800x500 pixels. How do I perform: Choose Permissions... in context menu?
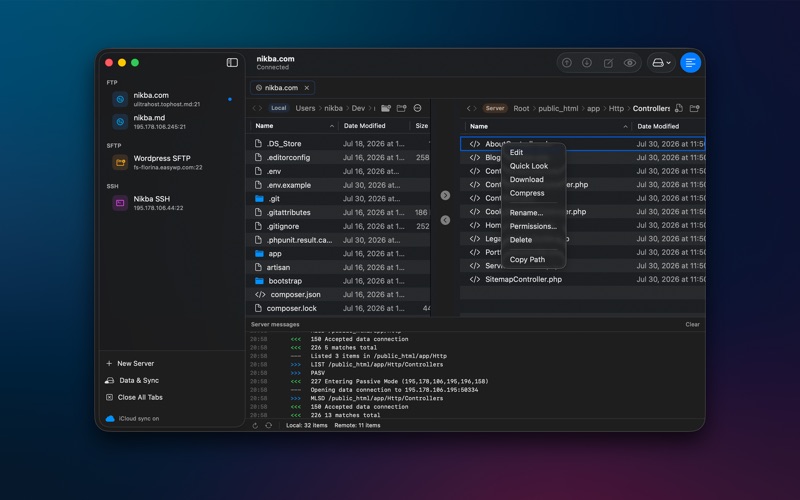[533, 226]
